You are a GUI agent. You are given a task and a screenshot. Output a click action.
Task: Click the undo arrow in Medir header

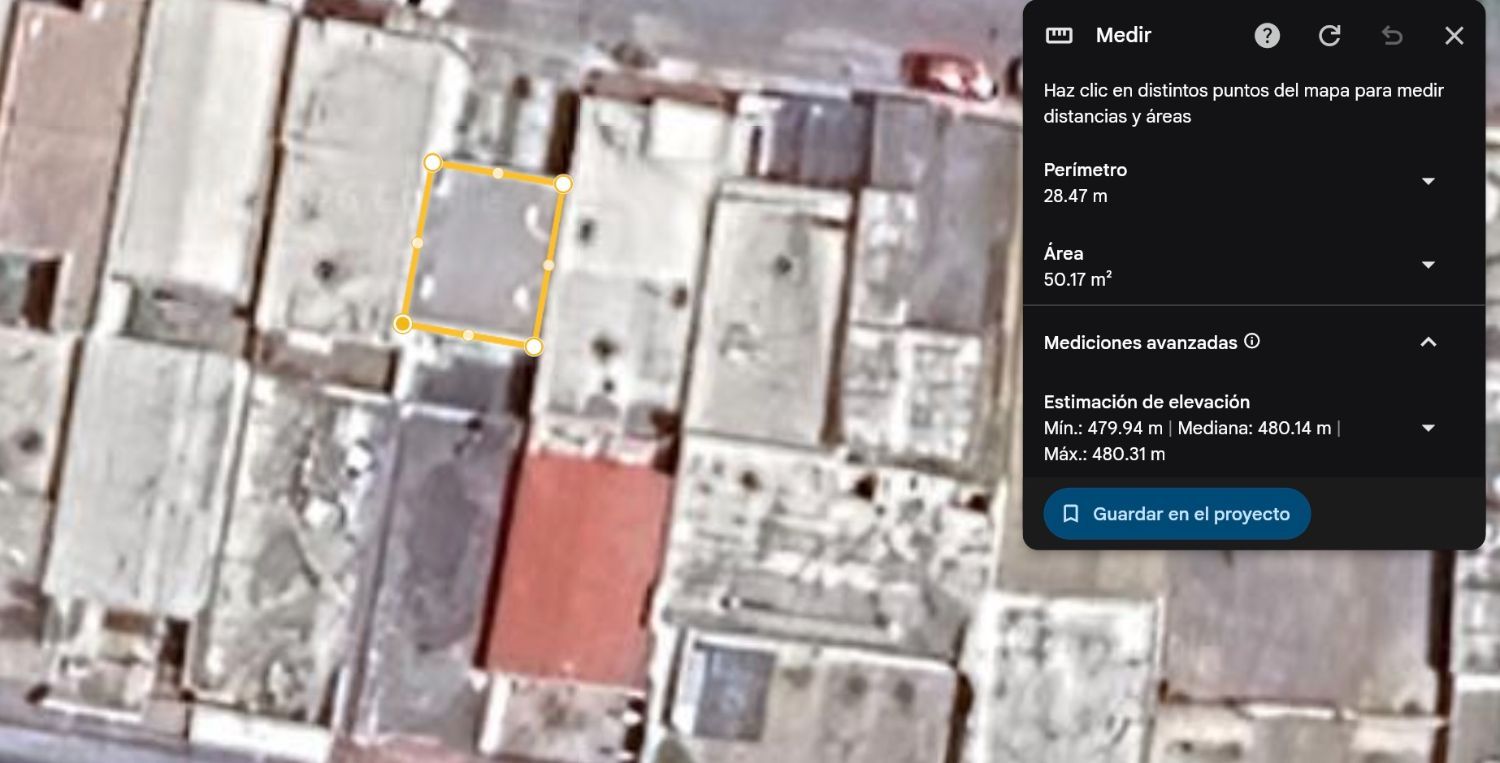[x=1392, y=36]
